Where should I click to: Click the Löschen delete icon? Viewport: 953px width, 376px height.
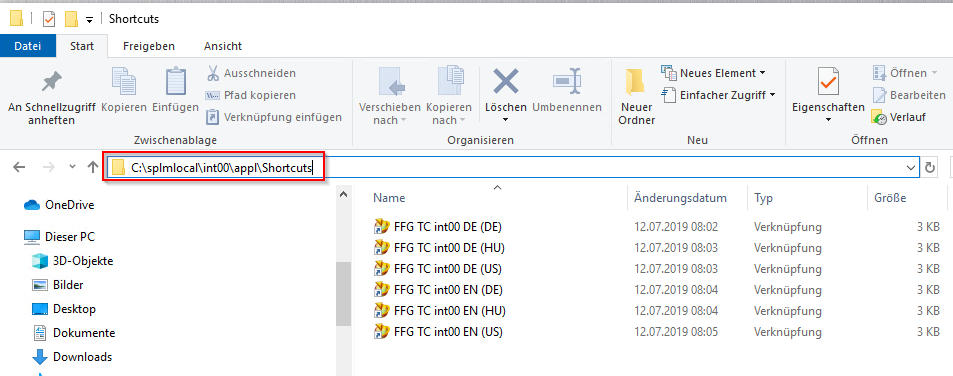point(505,81)
